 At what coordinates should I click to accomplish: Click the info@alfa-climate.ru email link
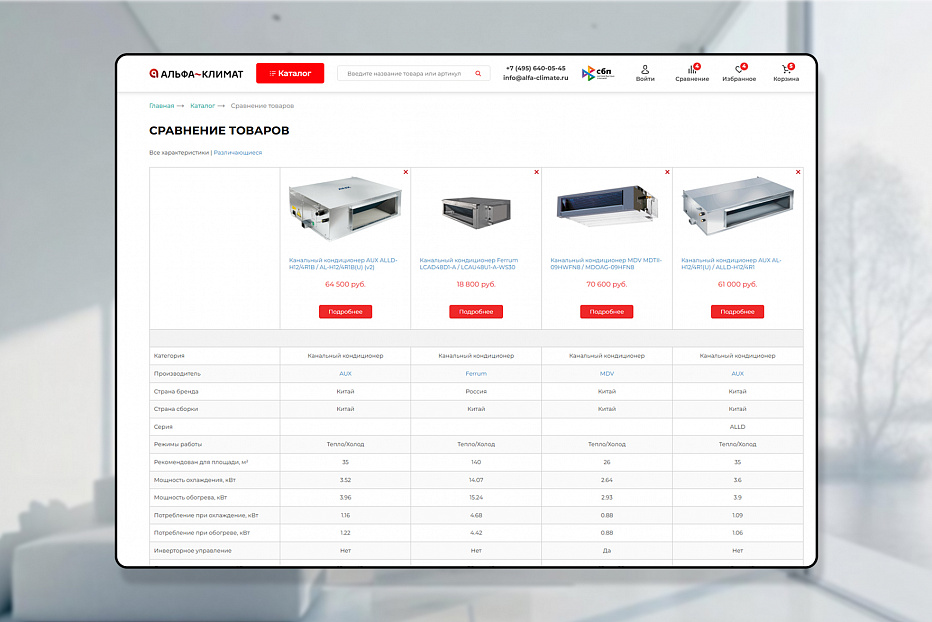[x=536, y=78]
